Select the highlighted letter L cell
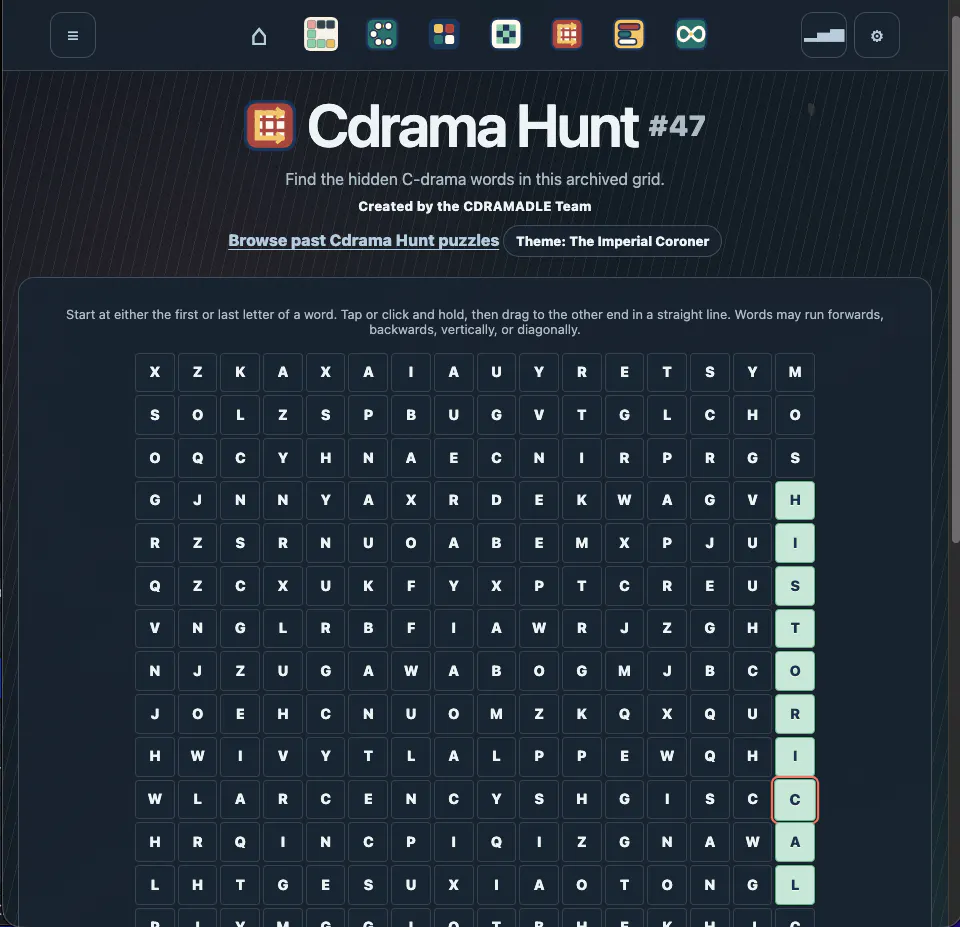Viewport: 960px width, 927px height. tap(795, 885)
